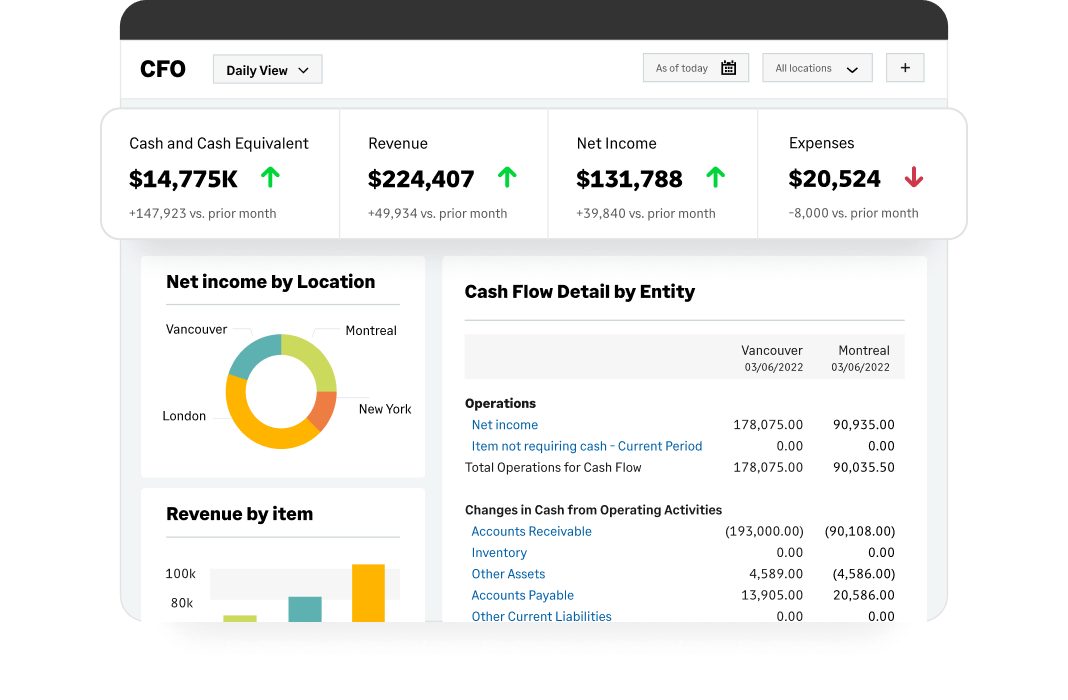The image size is (1068, 700).
Task: Click red down arrow on Expenses card
Action: pos(913,176)
